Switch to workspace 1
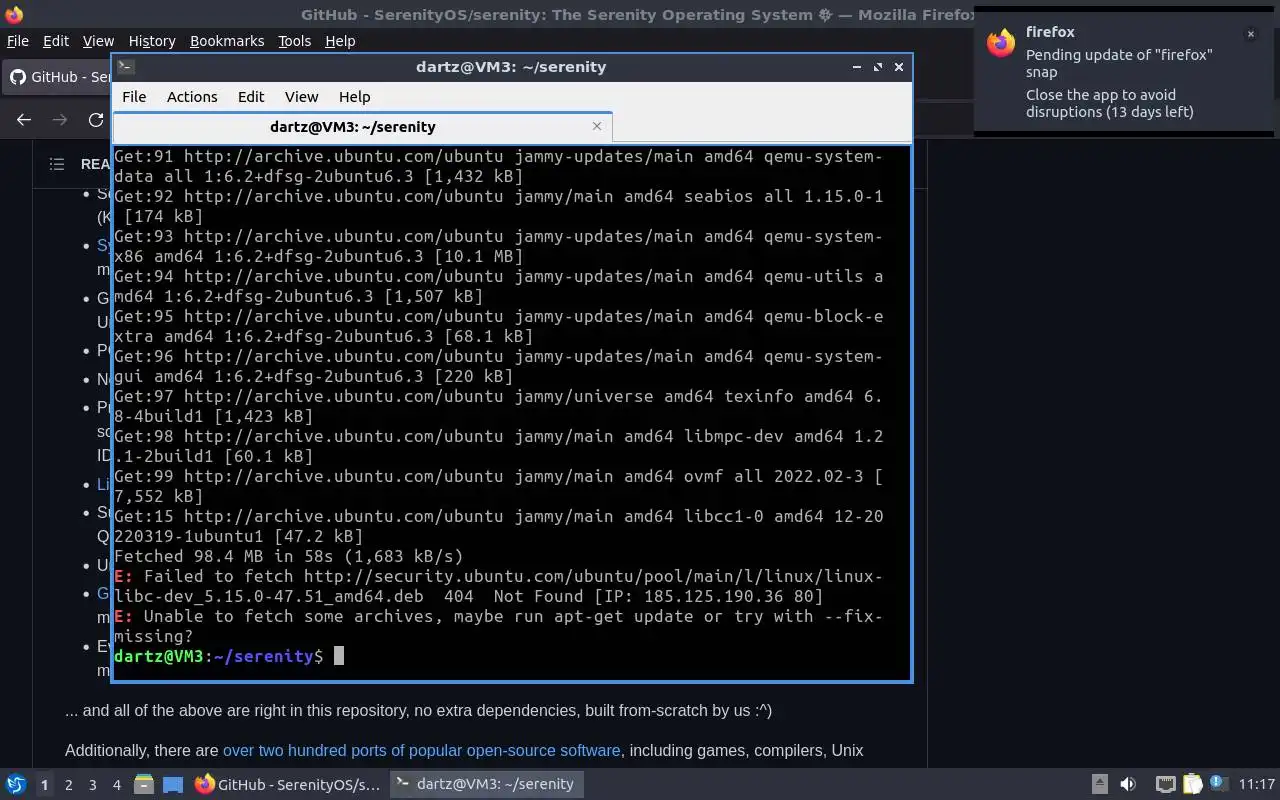This screenshot has height=800, width=1280. [x=44, y=784]
